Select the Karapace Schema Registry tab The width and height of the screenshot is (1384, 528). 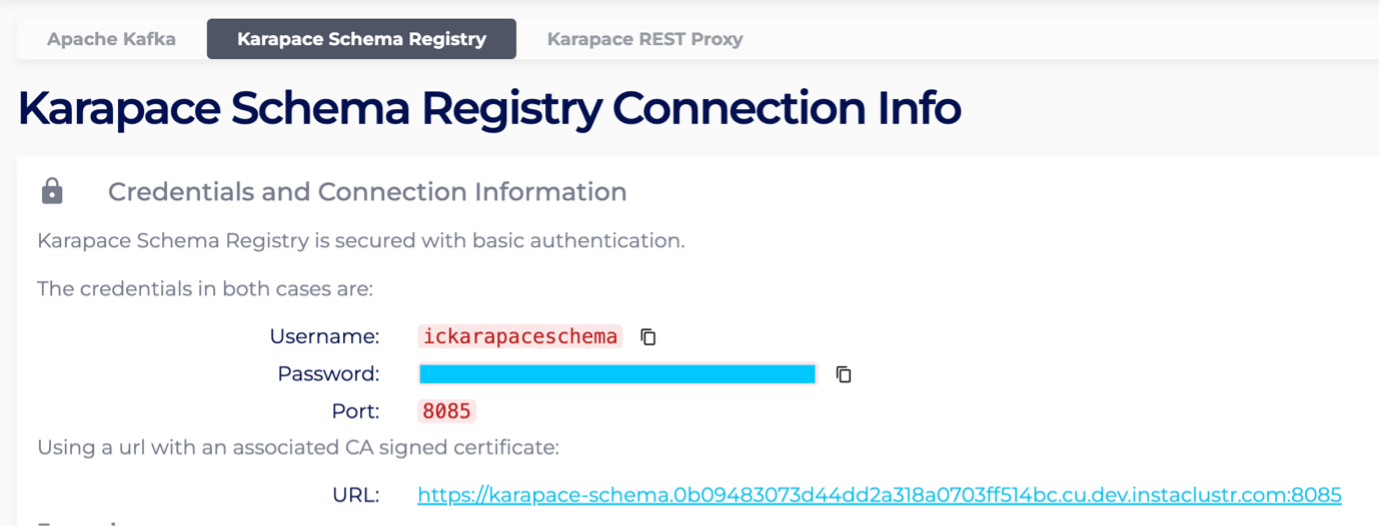(x=361, y=39)
